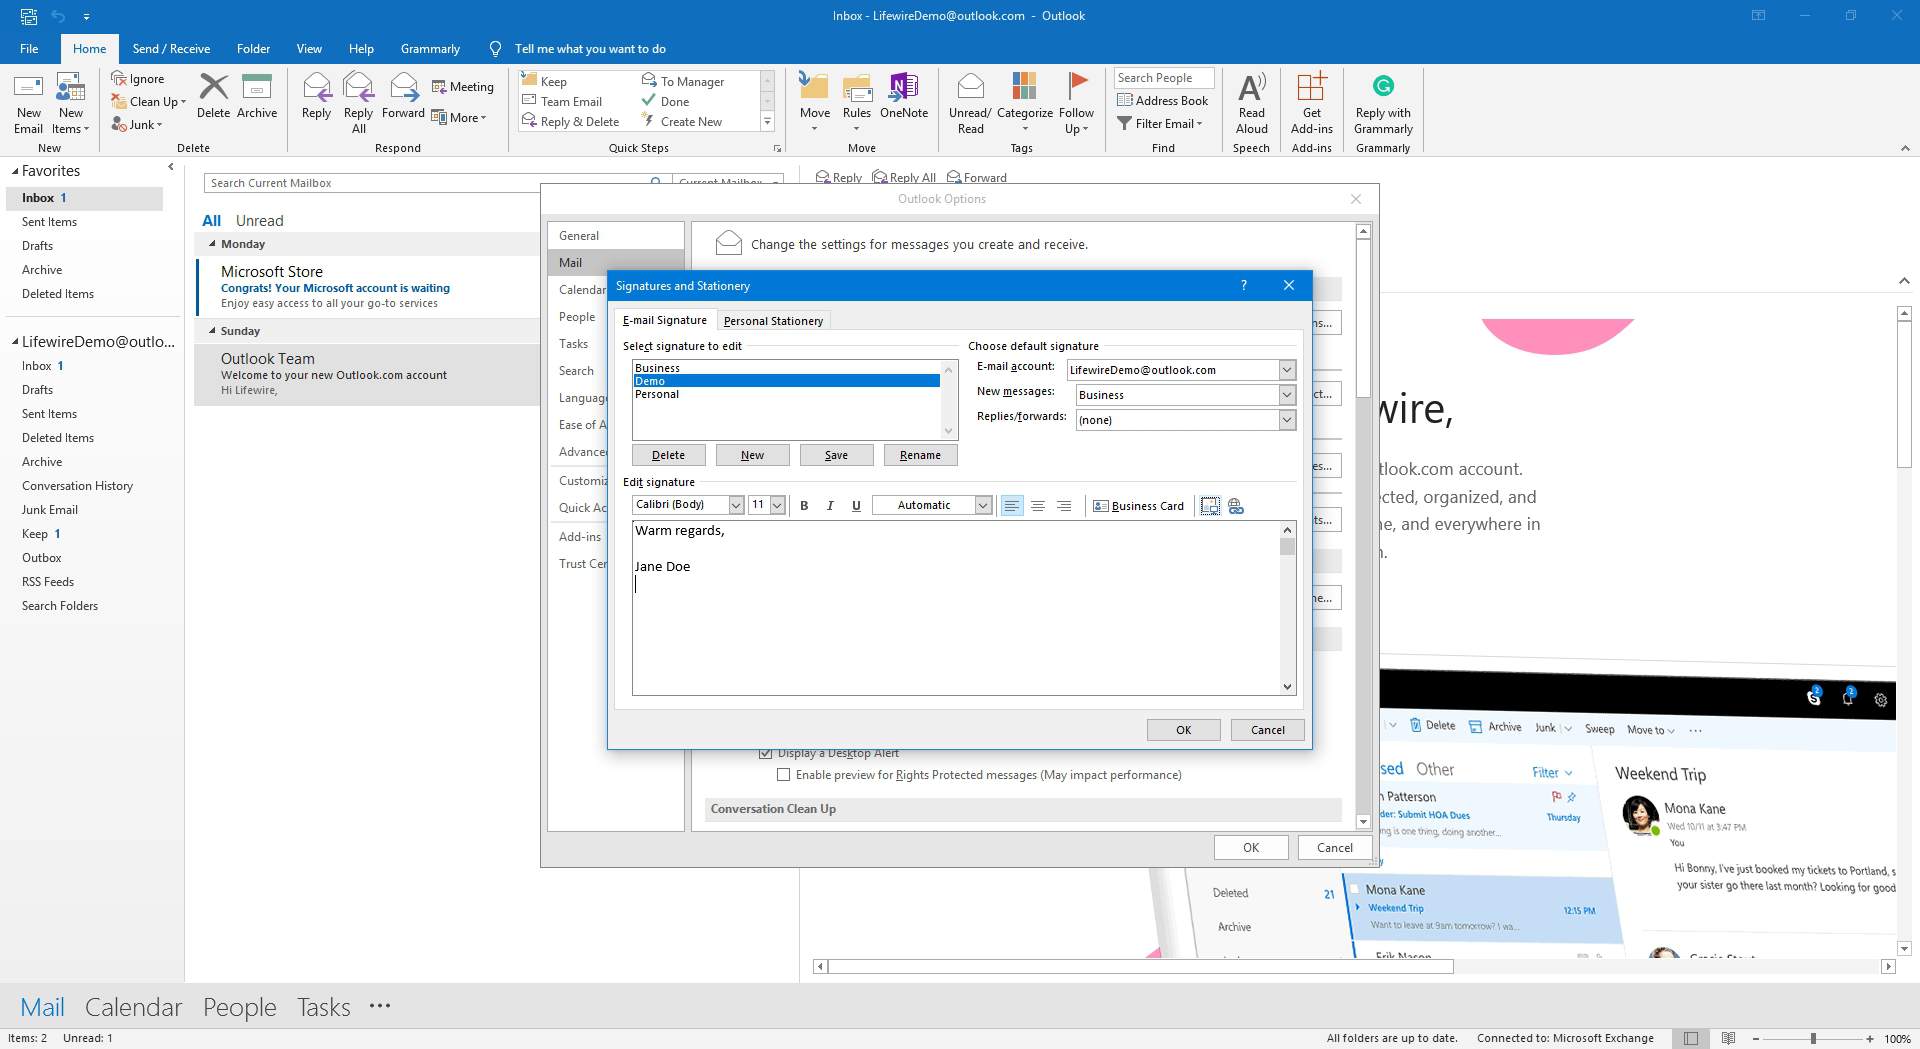This screenshot has width=1920, height=1049.
Task: Open the File menu tab
Action: (29, 48)
